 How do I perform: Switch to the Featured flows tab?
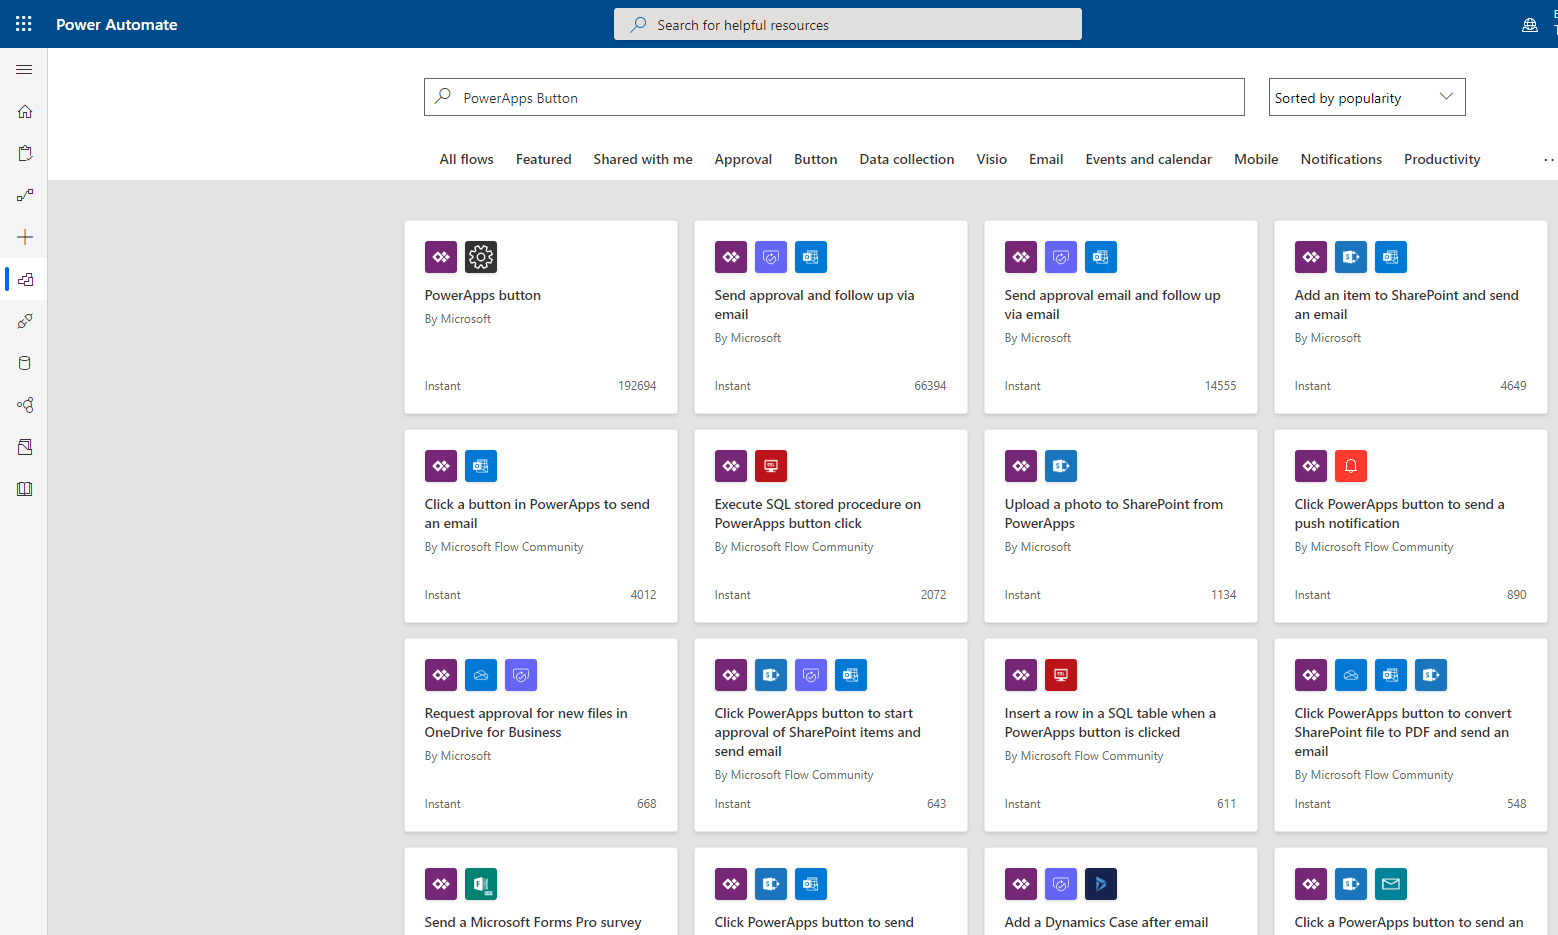pyautogui.click(x=543, y=159)
